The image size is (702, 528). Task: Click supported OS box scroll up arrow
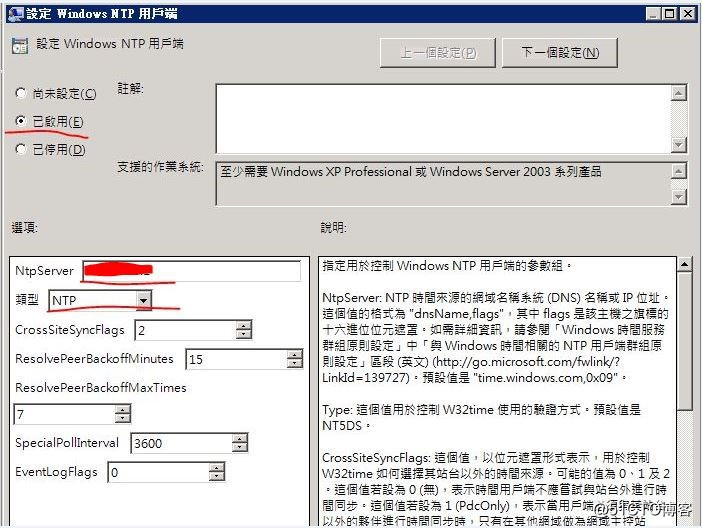pos(679,171)
